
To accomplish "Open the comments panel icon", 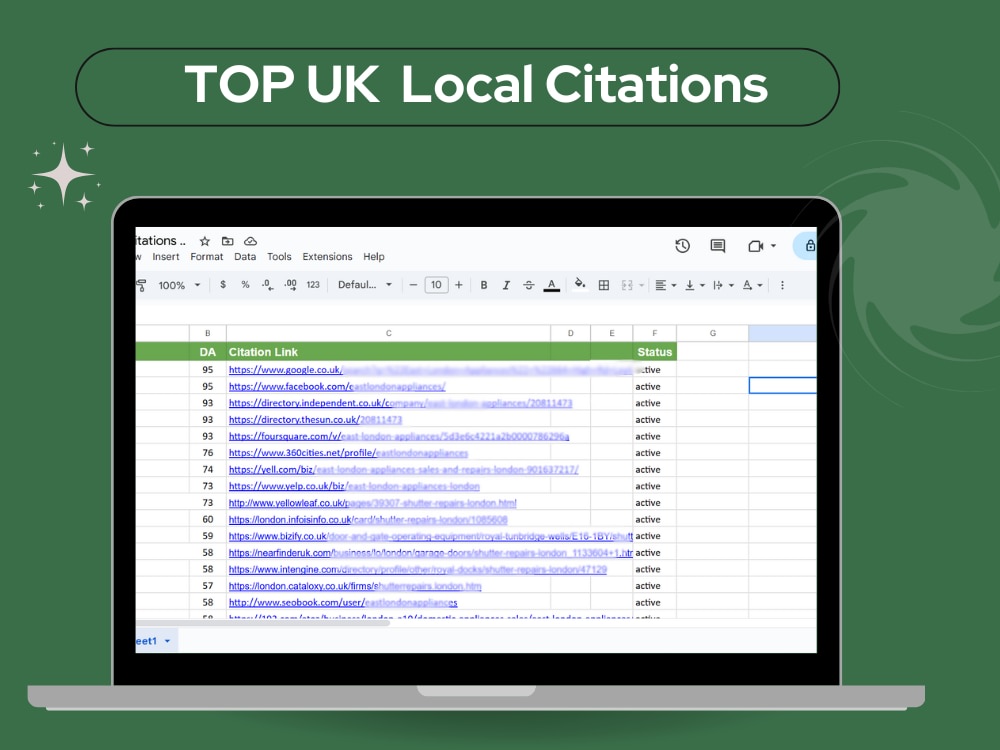I will coord(717,246).
